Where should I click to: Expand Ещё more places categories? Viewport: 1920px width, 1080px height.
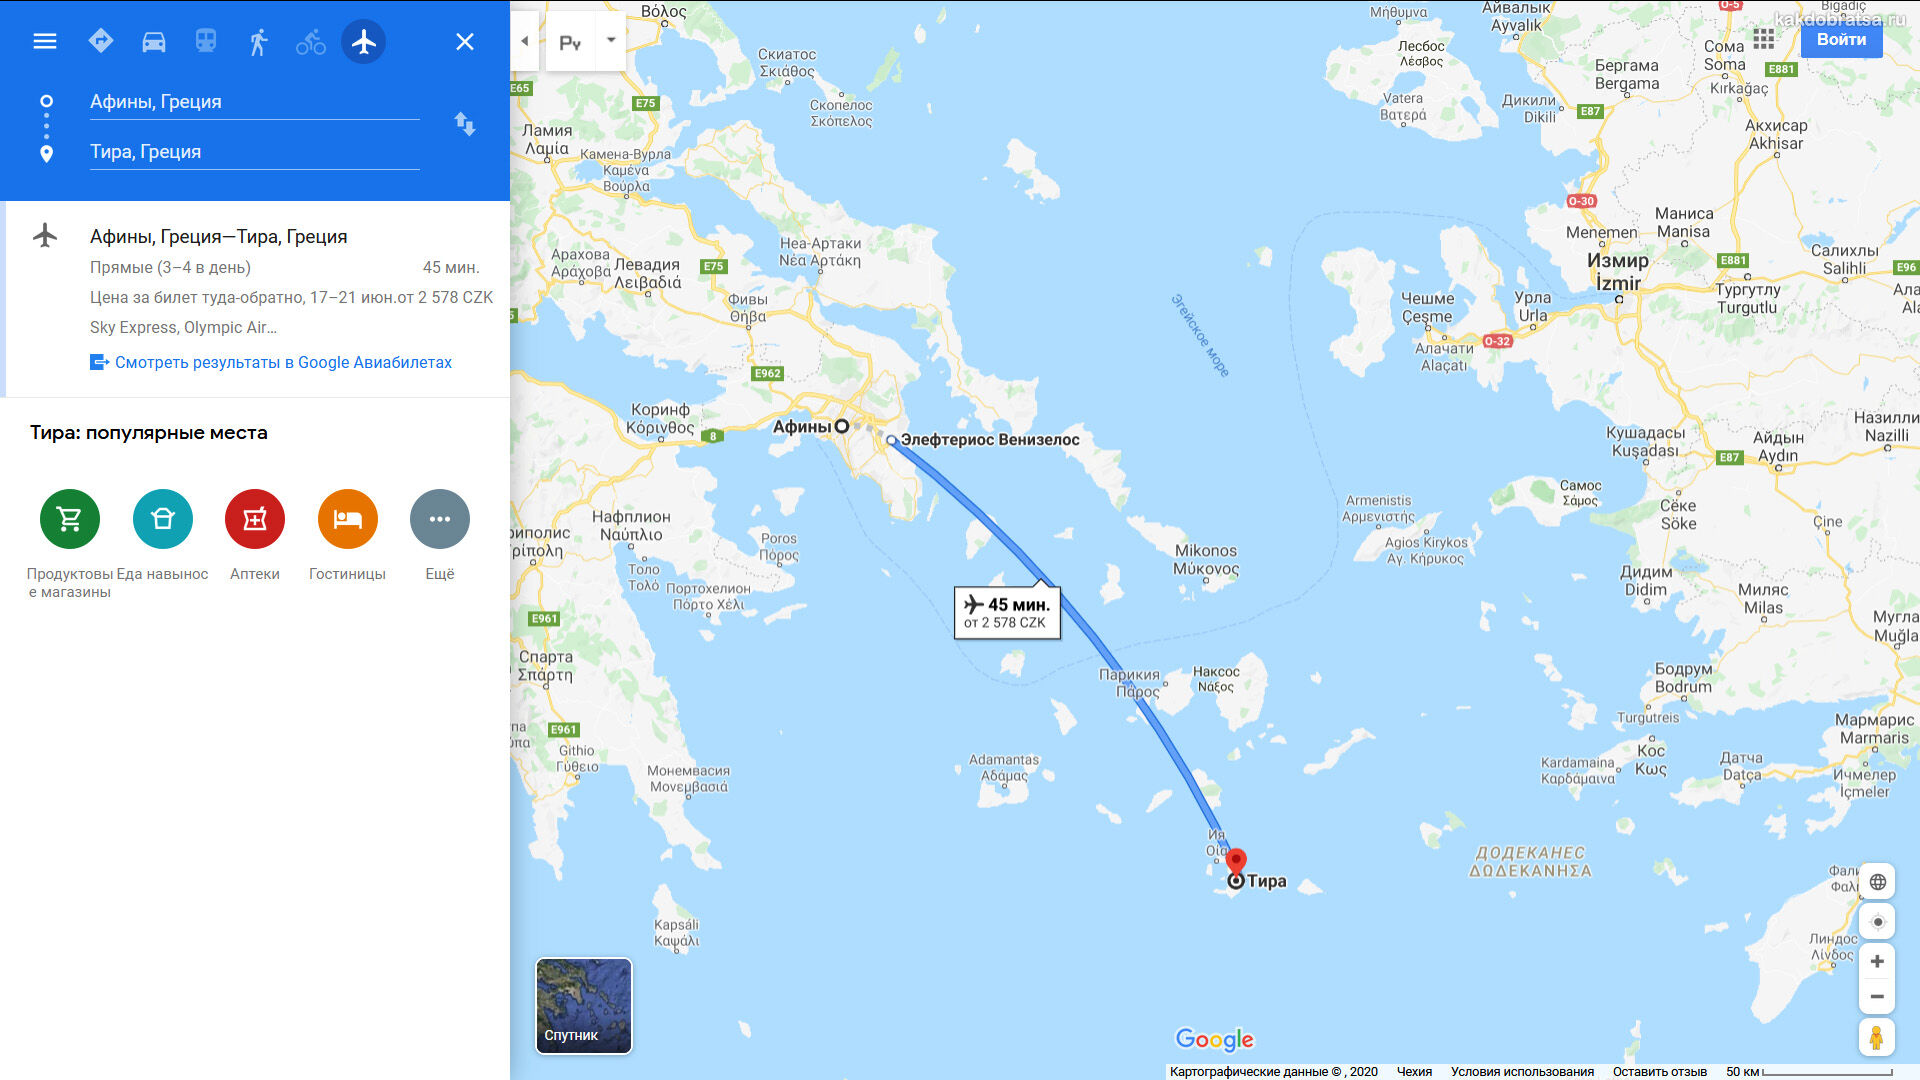(440, 519)
